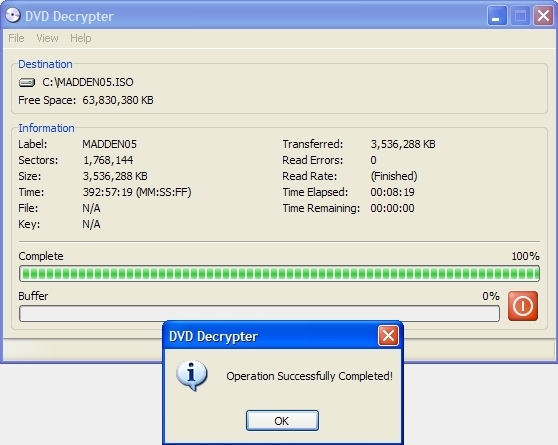Open the Help menu
The height and width of the screenshot is (445, 558).
pyautogui.click(x=81, y=38)
